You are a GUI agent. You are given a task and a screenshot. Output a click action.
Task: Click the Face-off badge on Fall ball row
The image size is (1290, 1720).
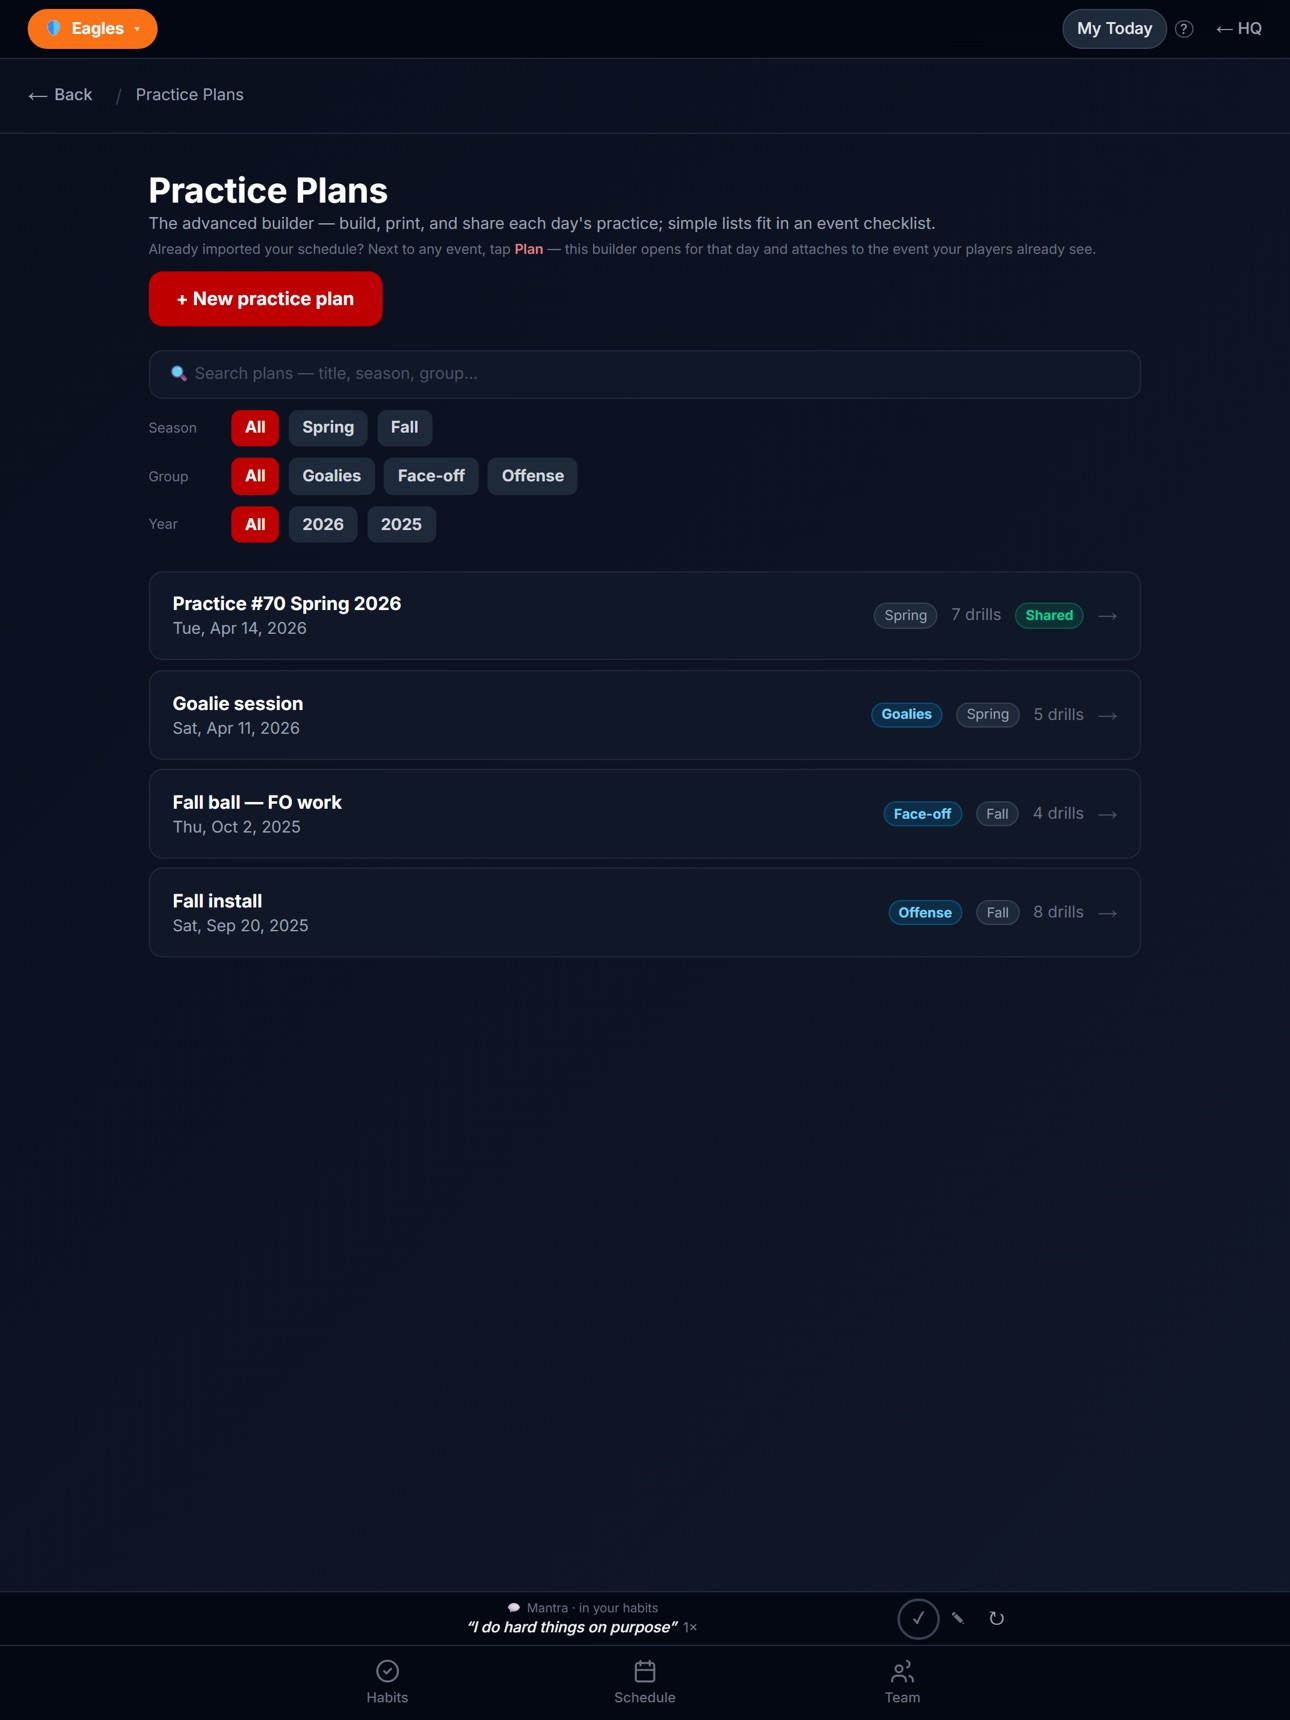[922, 814]
